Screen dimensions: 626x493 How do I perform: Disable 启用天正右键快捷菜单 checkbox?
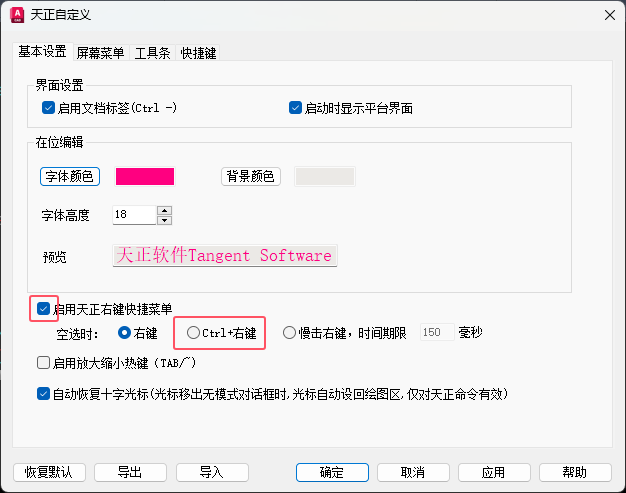pyautogui.click(x=44, y=309)
